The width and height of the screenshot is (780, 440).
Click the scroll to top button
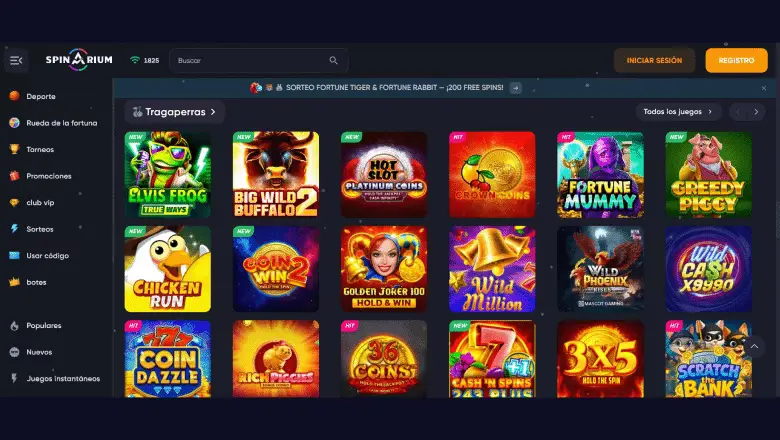click(754, 347)
